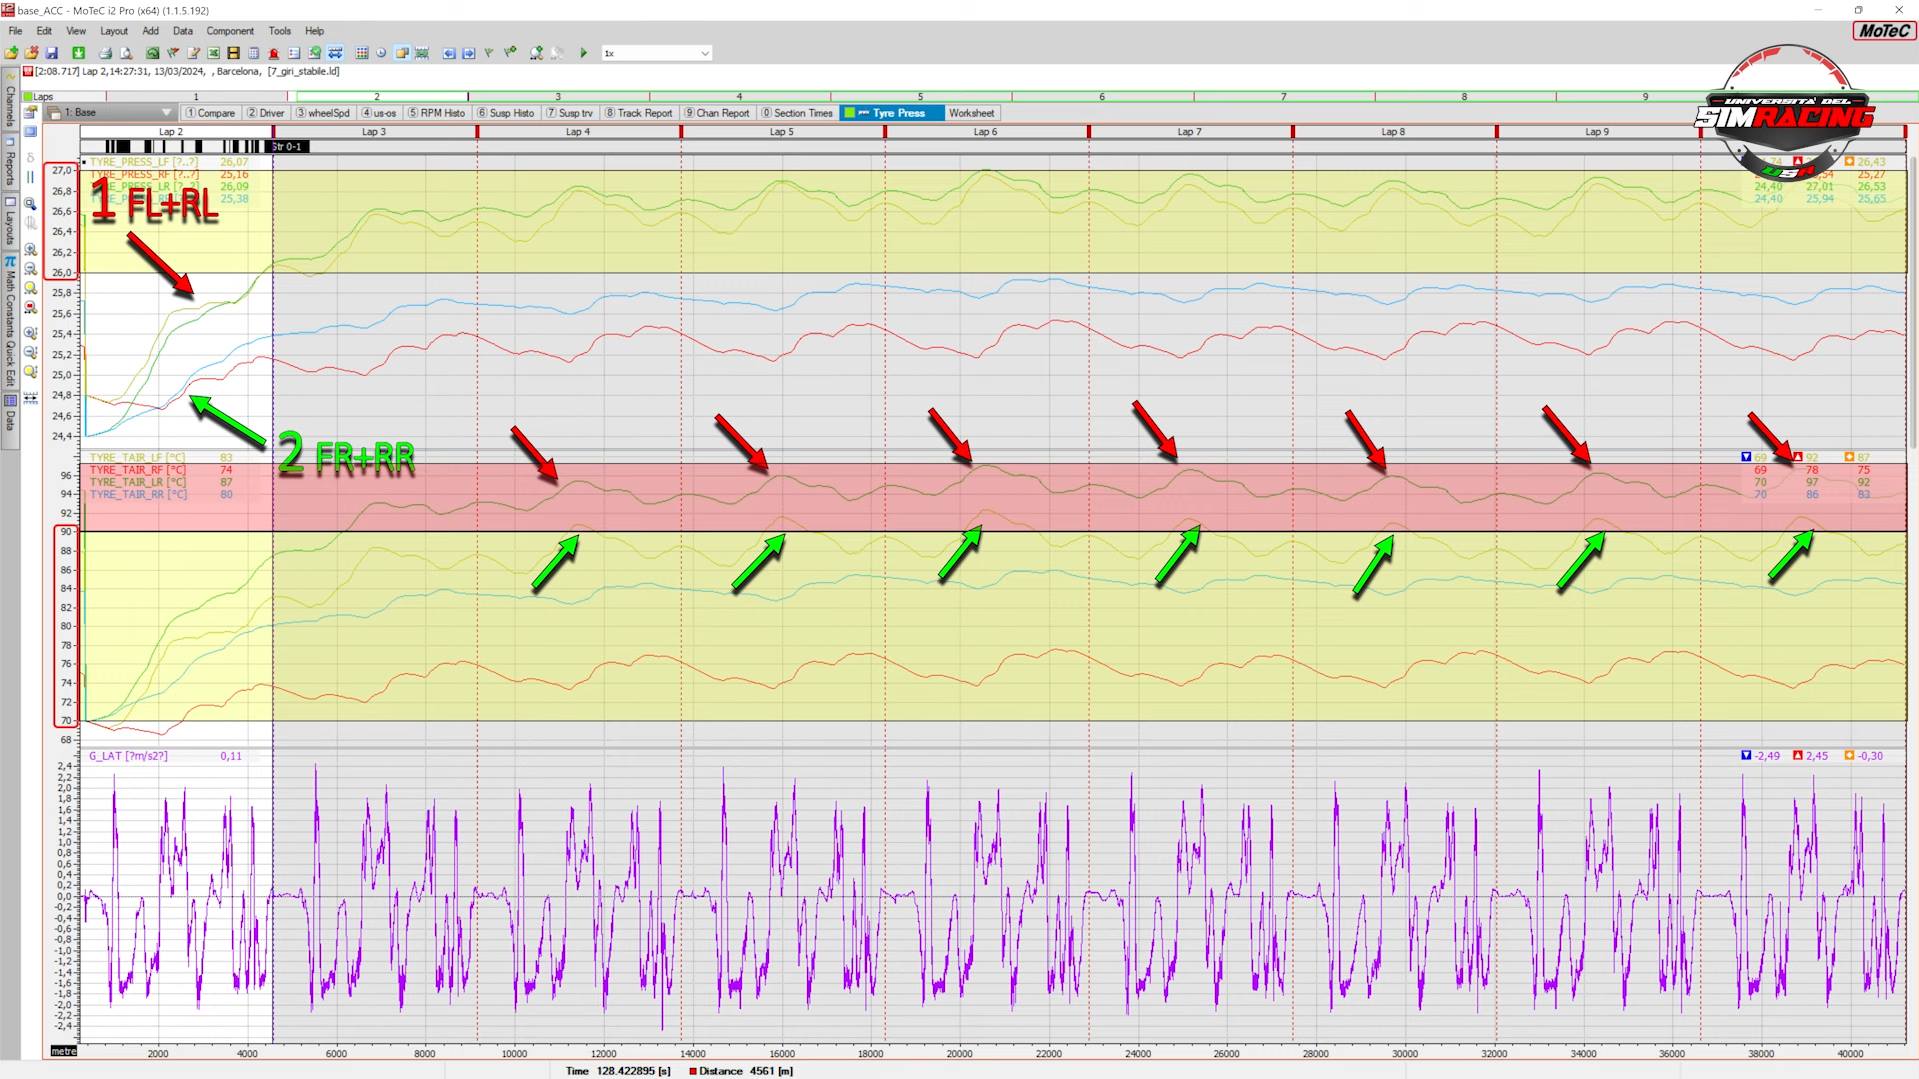The width and height of the screenshot is (1919, 1079).
Task: Click the previous lap arrow icon
Action: pyautogui.click(x=449, y=53)
